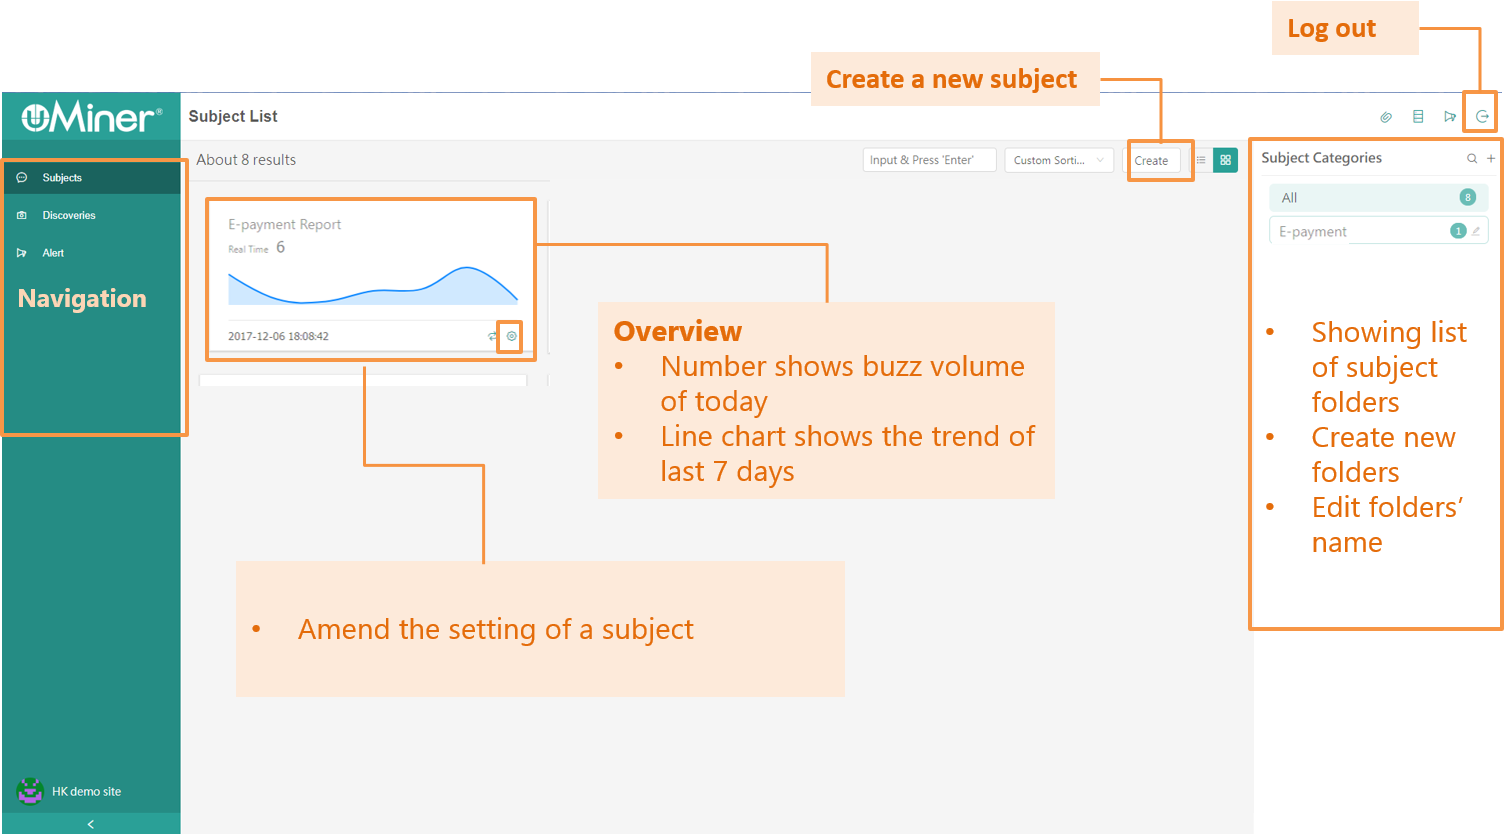The height and width of the screenshot is (834, 1504).
Task: Switch to list view layout
Action: 1201,160
